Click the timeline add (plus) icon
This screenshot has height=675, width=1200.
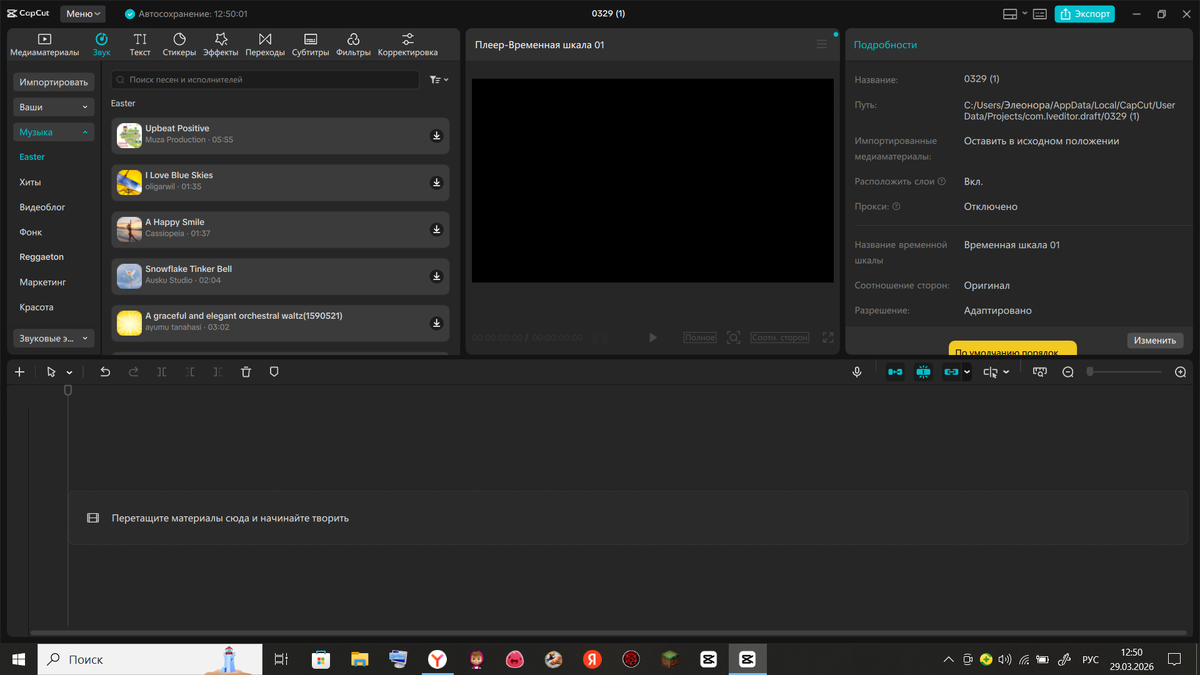coord(19,372)
